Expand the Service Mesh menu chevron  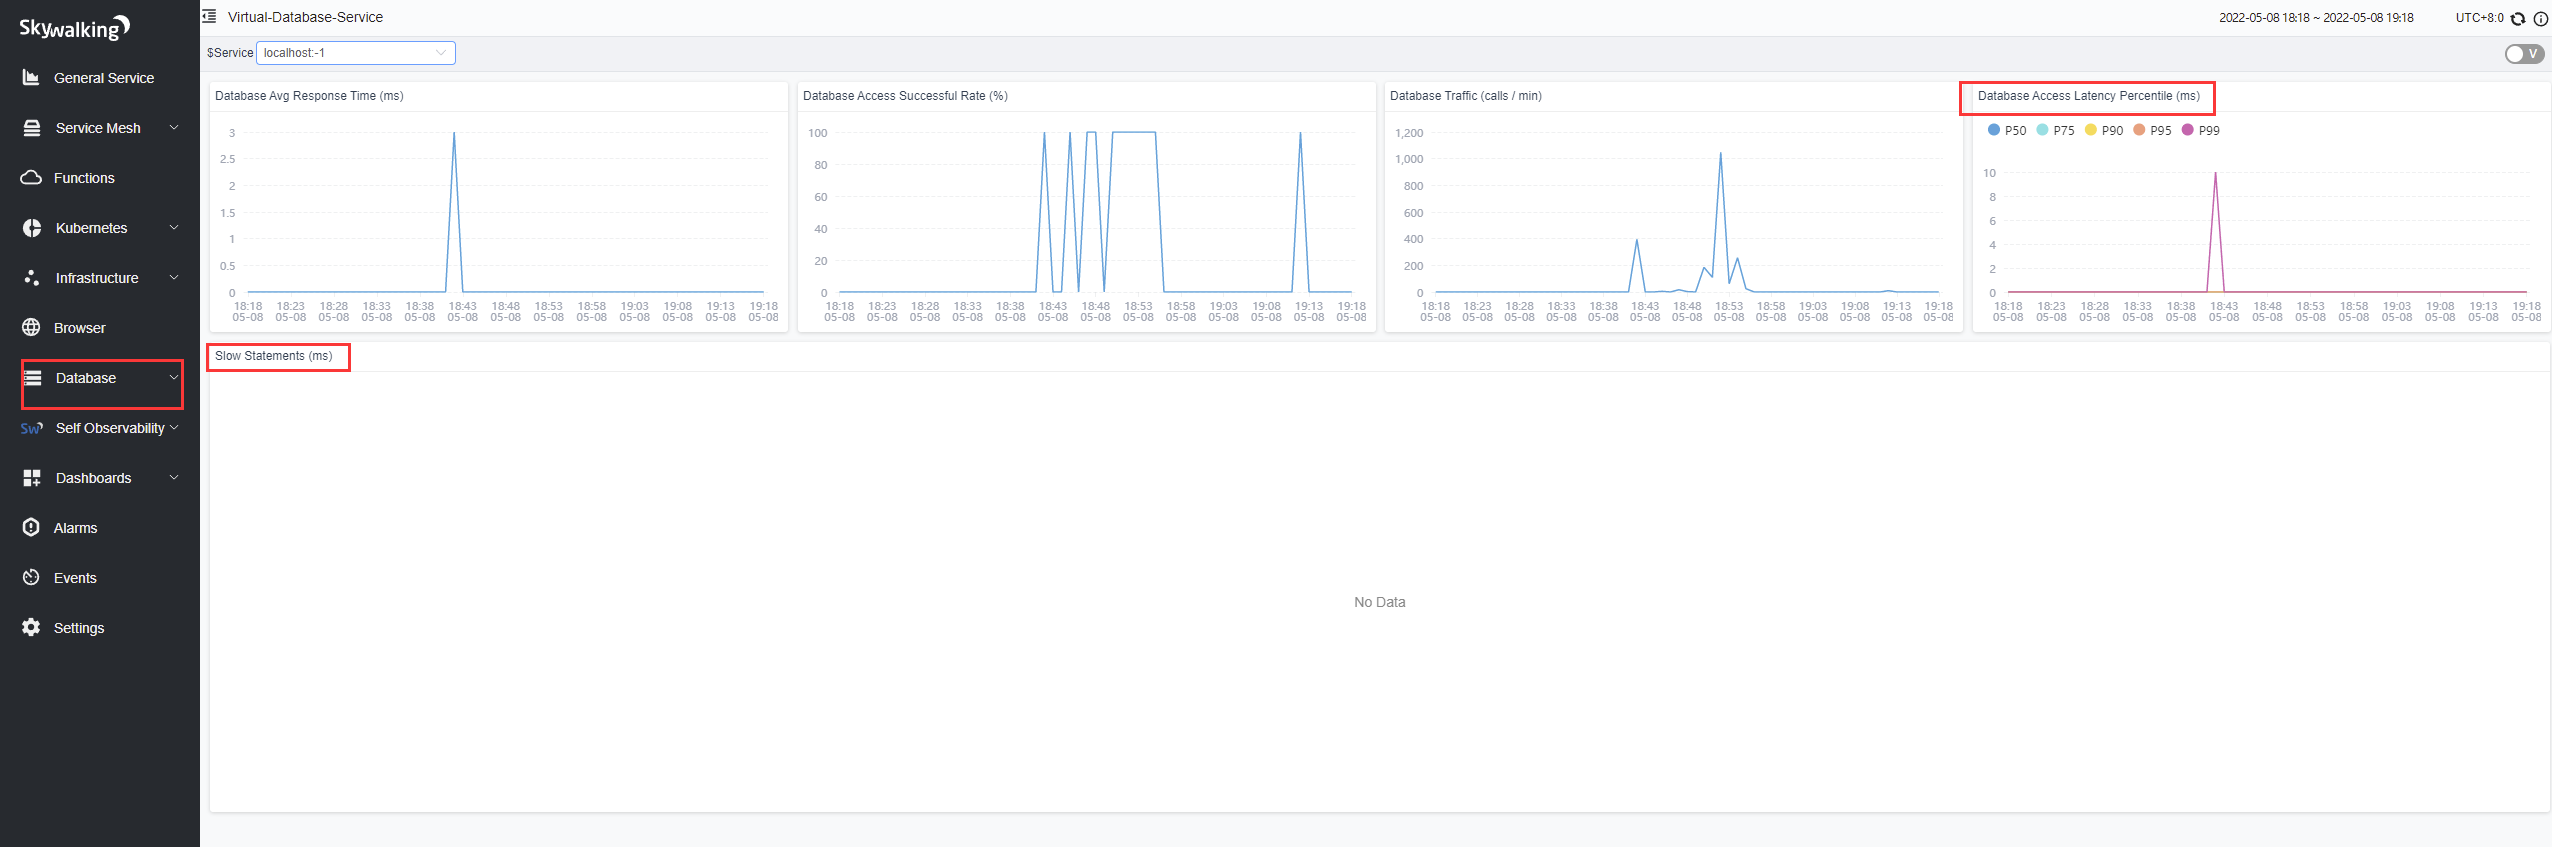point(174,128)
